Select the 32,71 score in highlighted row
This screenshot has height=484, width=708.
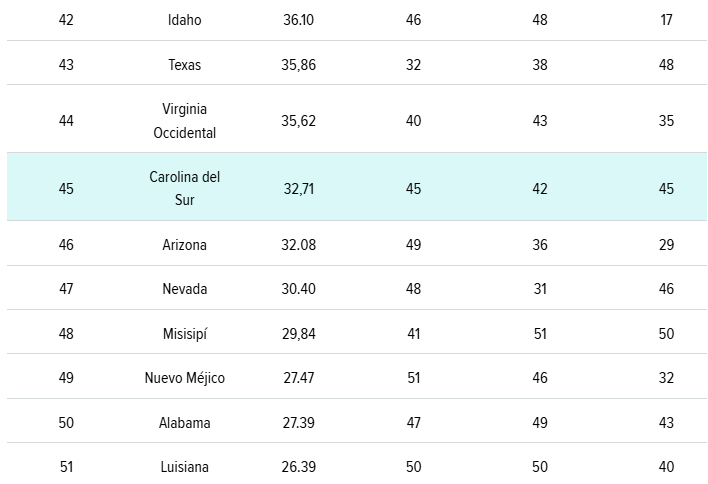point(299,188)
